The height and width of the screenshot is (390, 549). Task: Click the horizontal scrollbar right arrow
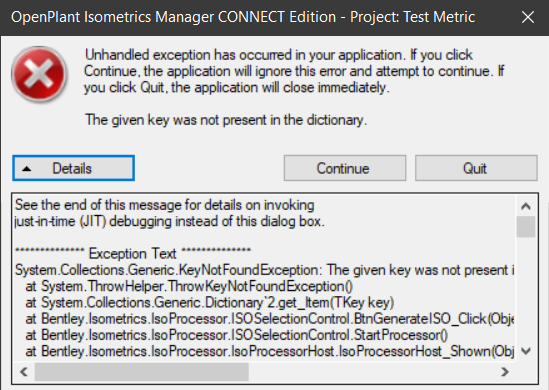[505, 371]
